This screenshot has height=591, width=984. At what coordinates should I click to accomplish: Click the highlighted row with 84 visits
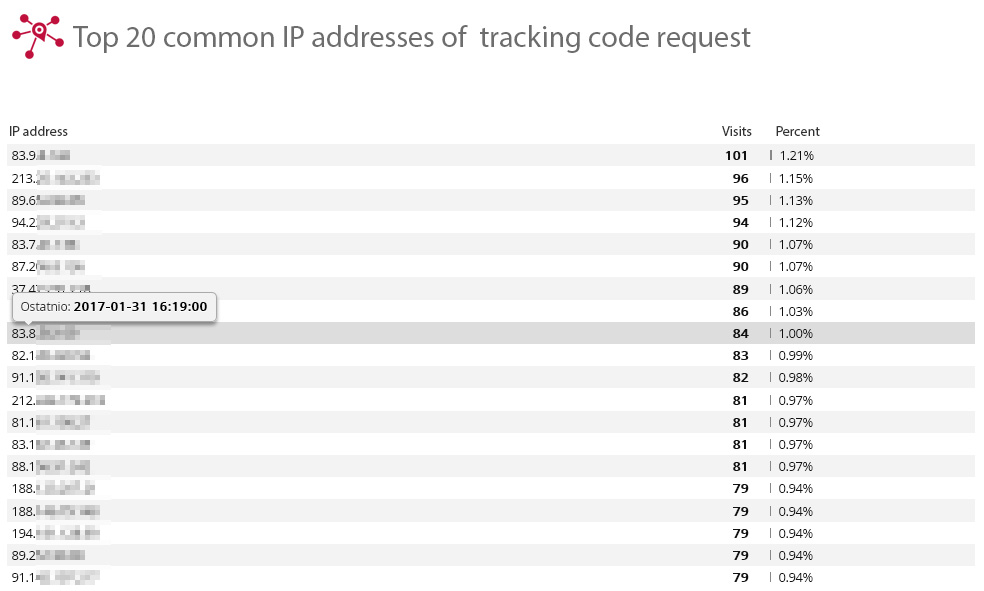491,333
